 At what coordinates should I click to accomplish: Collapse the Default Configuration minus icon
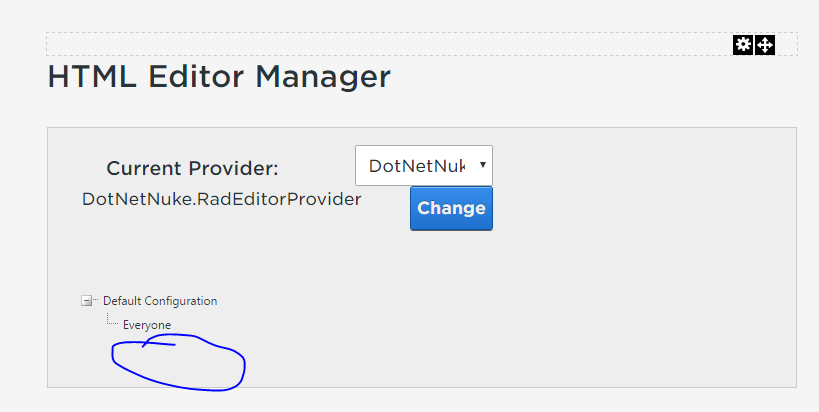[87, 301]
